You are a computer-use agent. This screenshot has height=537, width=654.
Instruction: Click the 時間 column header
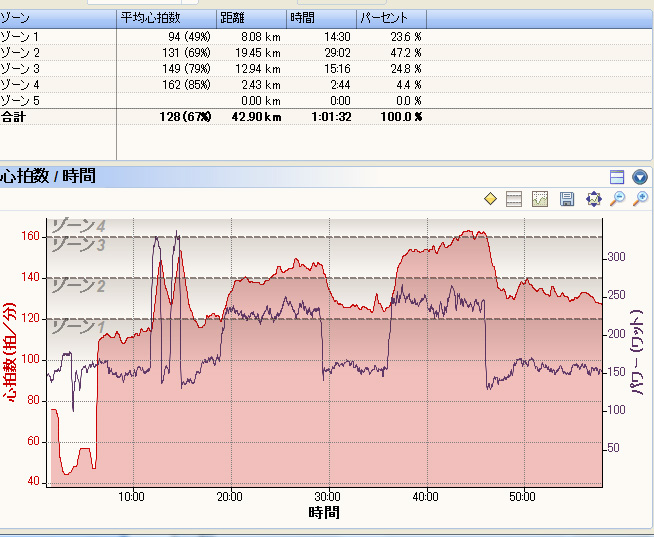click(x=322, y=18)
